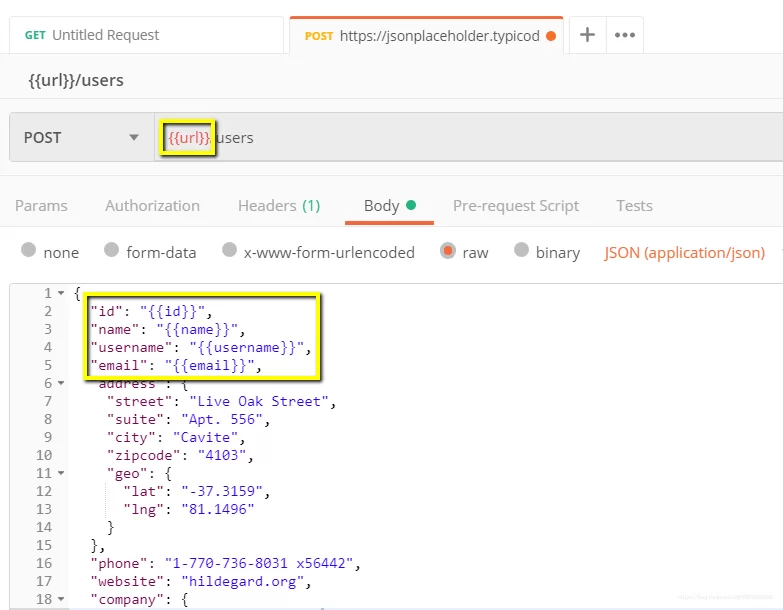The height and width of the screenshot is (610, 783).
Task: Click the "company" key on line 18
Action: 127,599
